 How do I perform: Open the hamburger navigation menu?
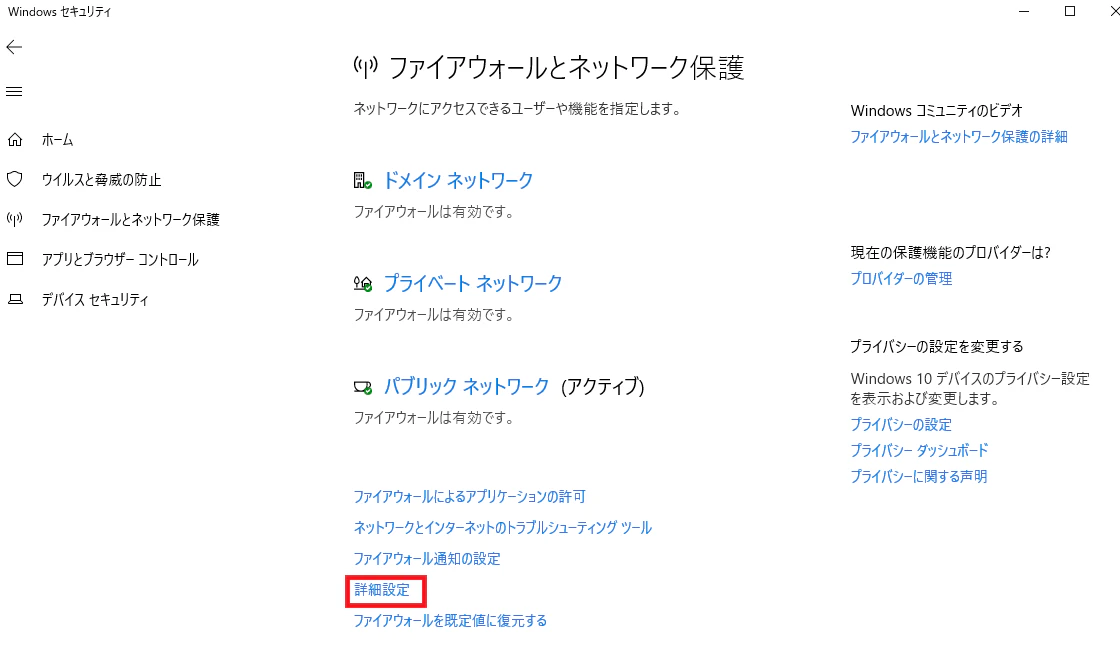click(x=14, y=91)
